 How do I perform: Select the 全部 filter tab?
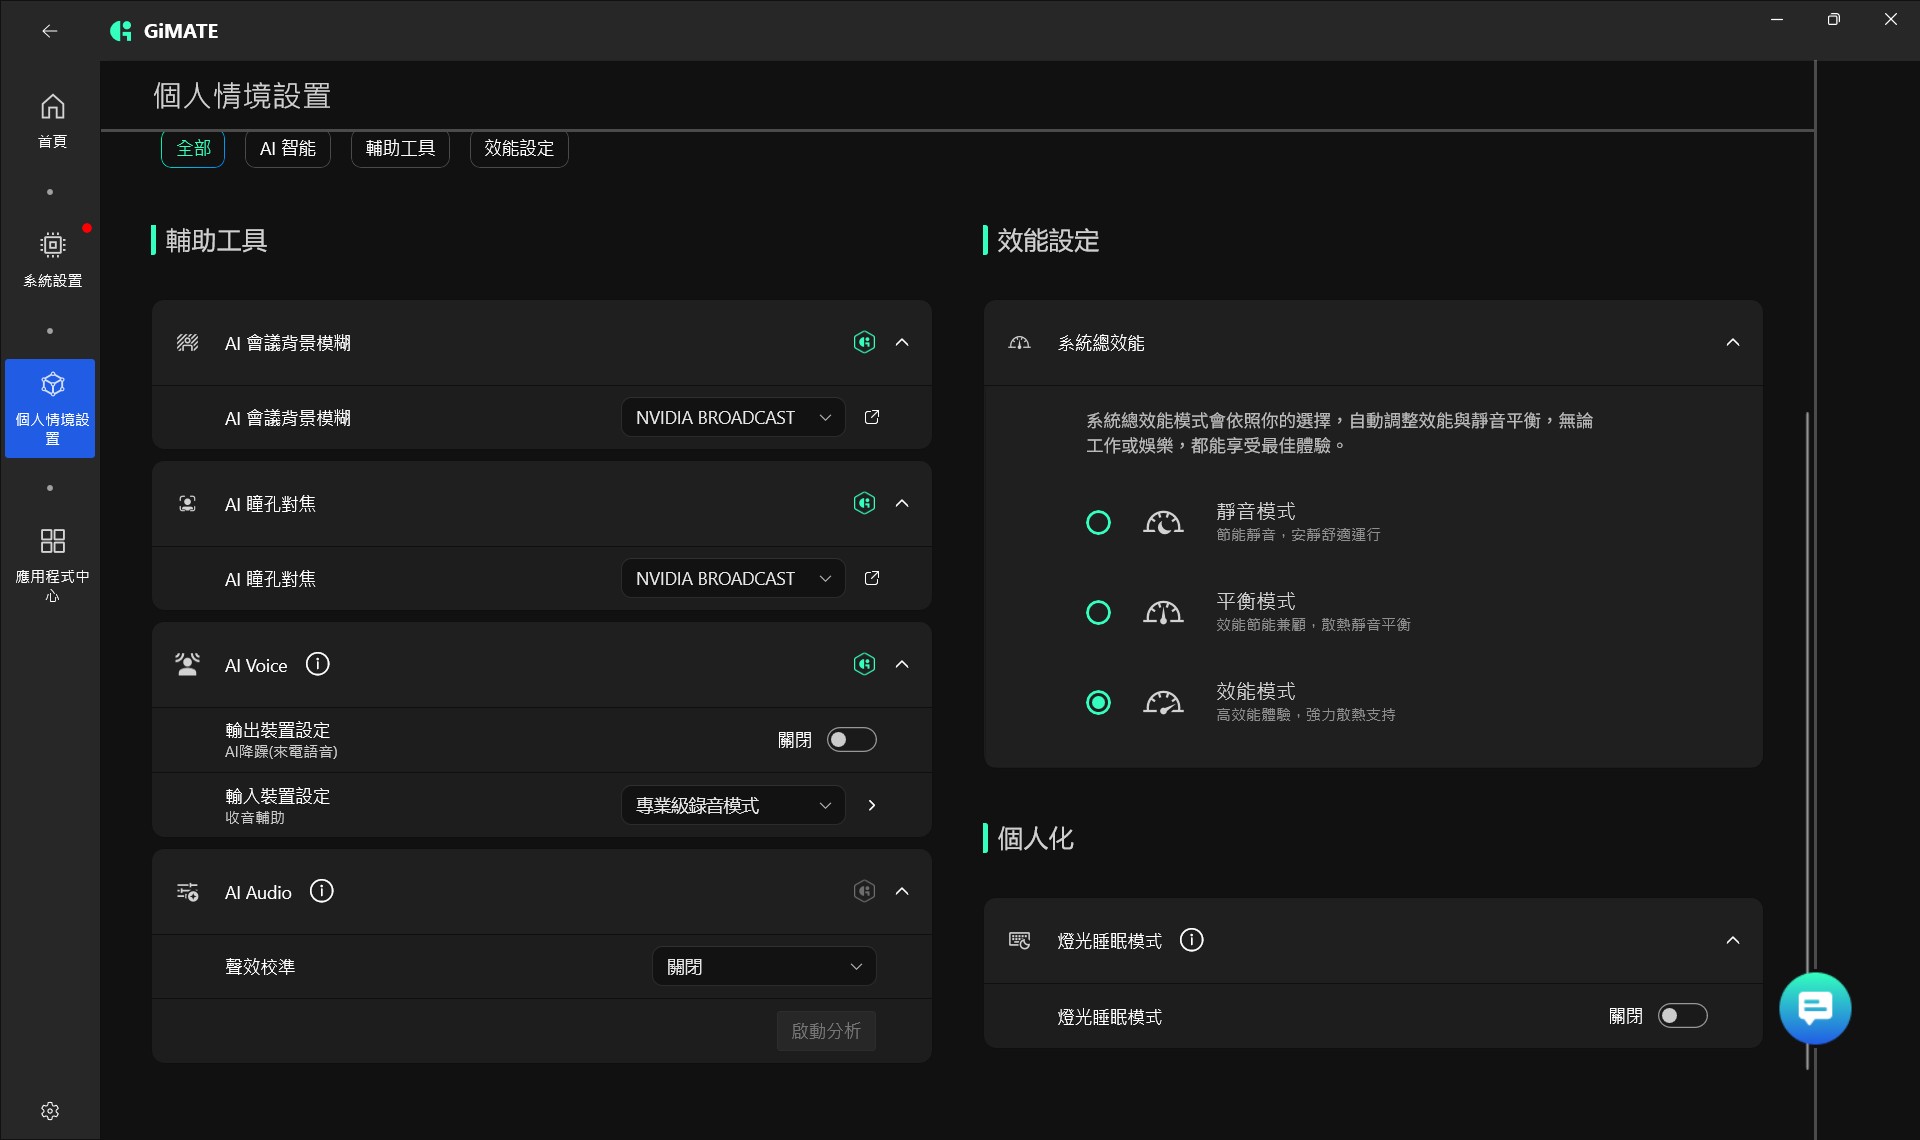(x=193, y=148)
